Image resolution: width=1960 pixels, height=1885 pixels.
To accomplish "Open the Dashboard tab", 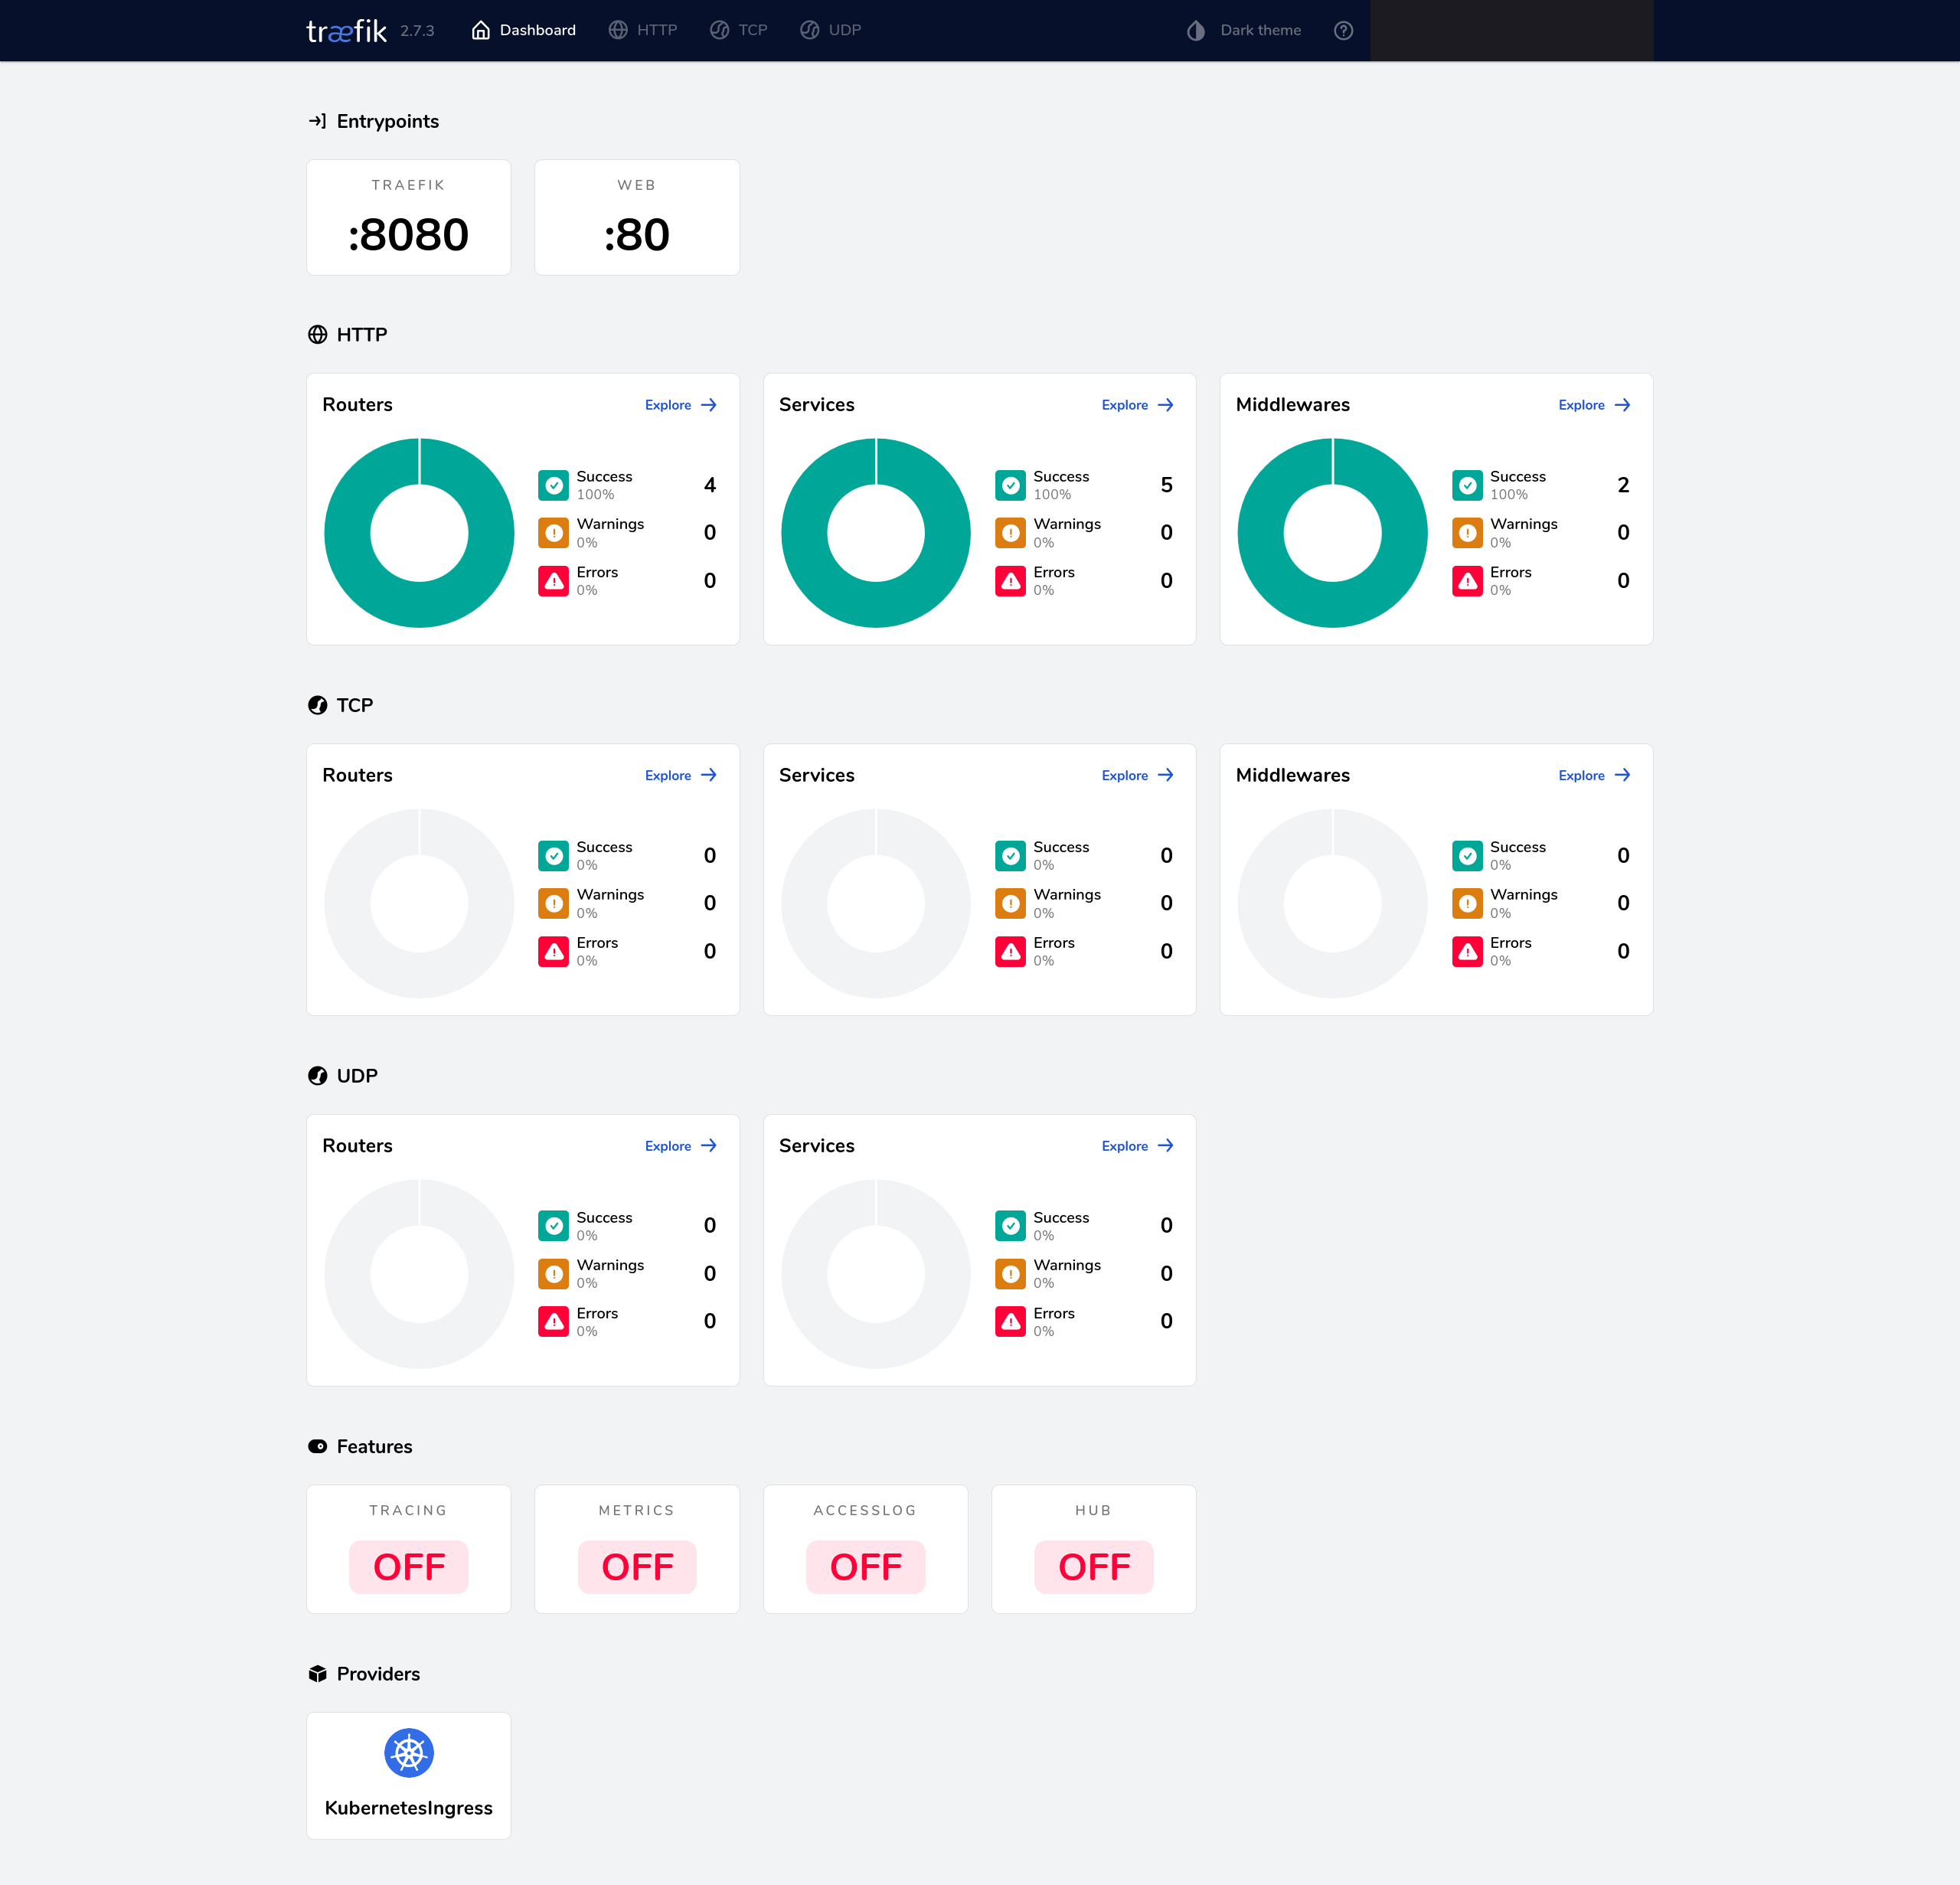I will click(523, 30).
